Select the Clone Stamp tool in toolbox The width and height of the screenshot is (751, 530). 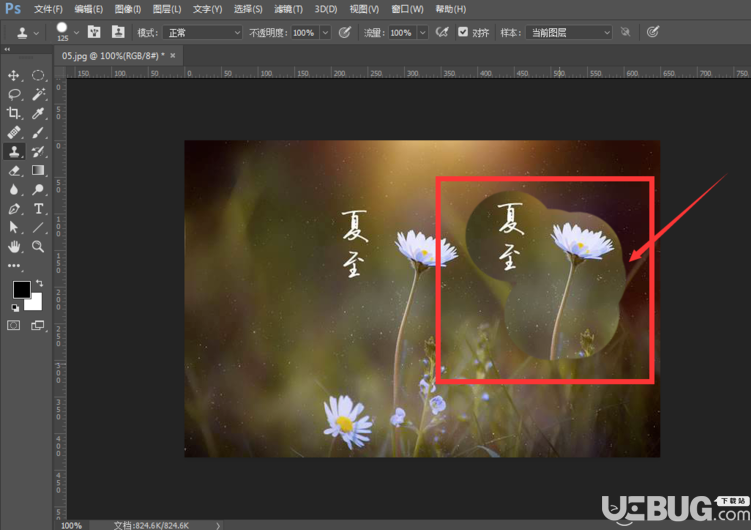pos(14,151)
